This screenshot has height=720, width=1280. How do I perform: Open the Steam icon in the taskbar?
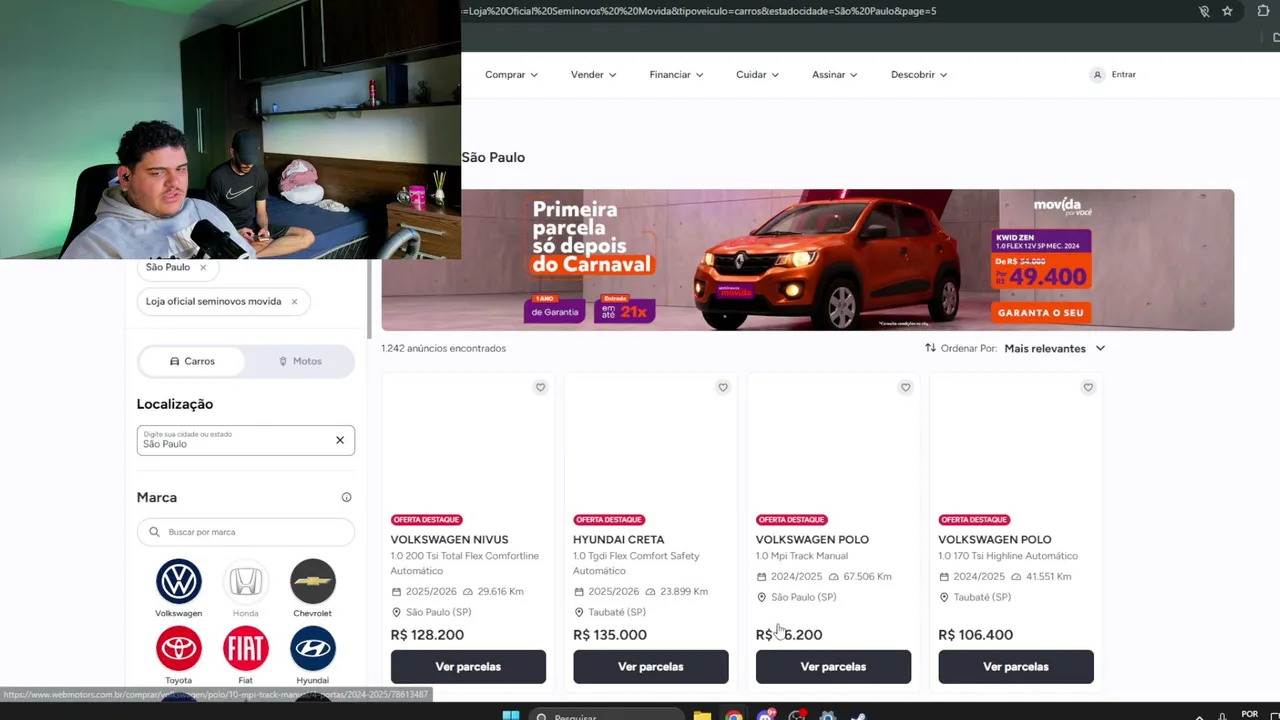[858, 716]
